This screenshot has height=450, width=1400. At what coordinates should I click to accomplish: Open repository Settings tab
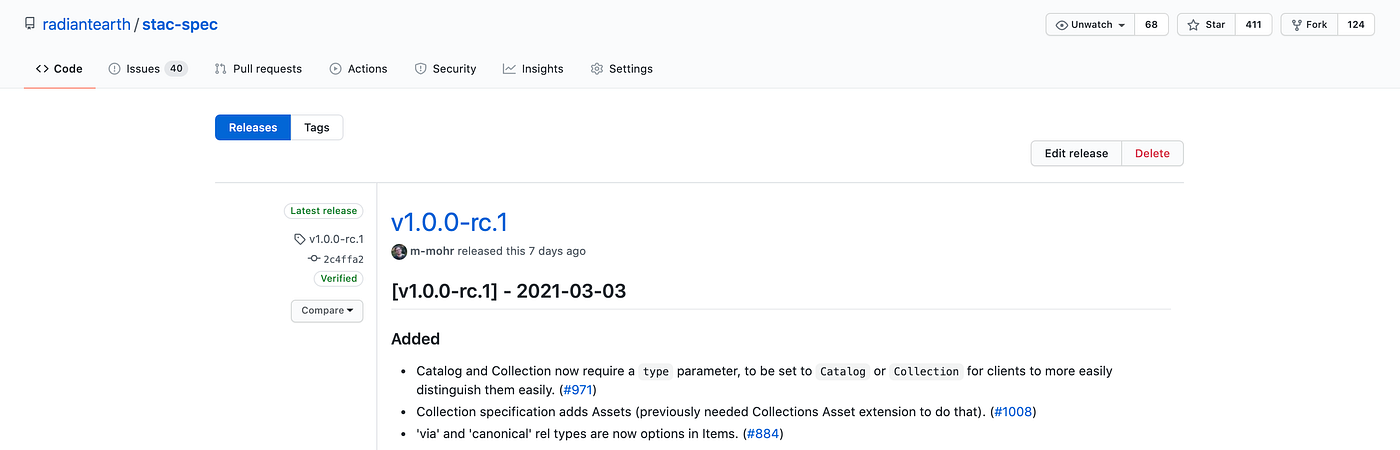pos(621,69)
